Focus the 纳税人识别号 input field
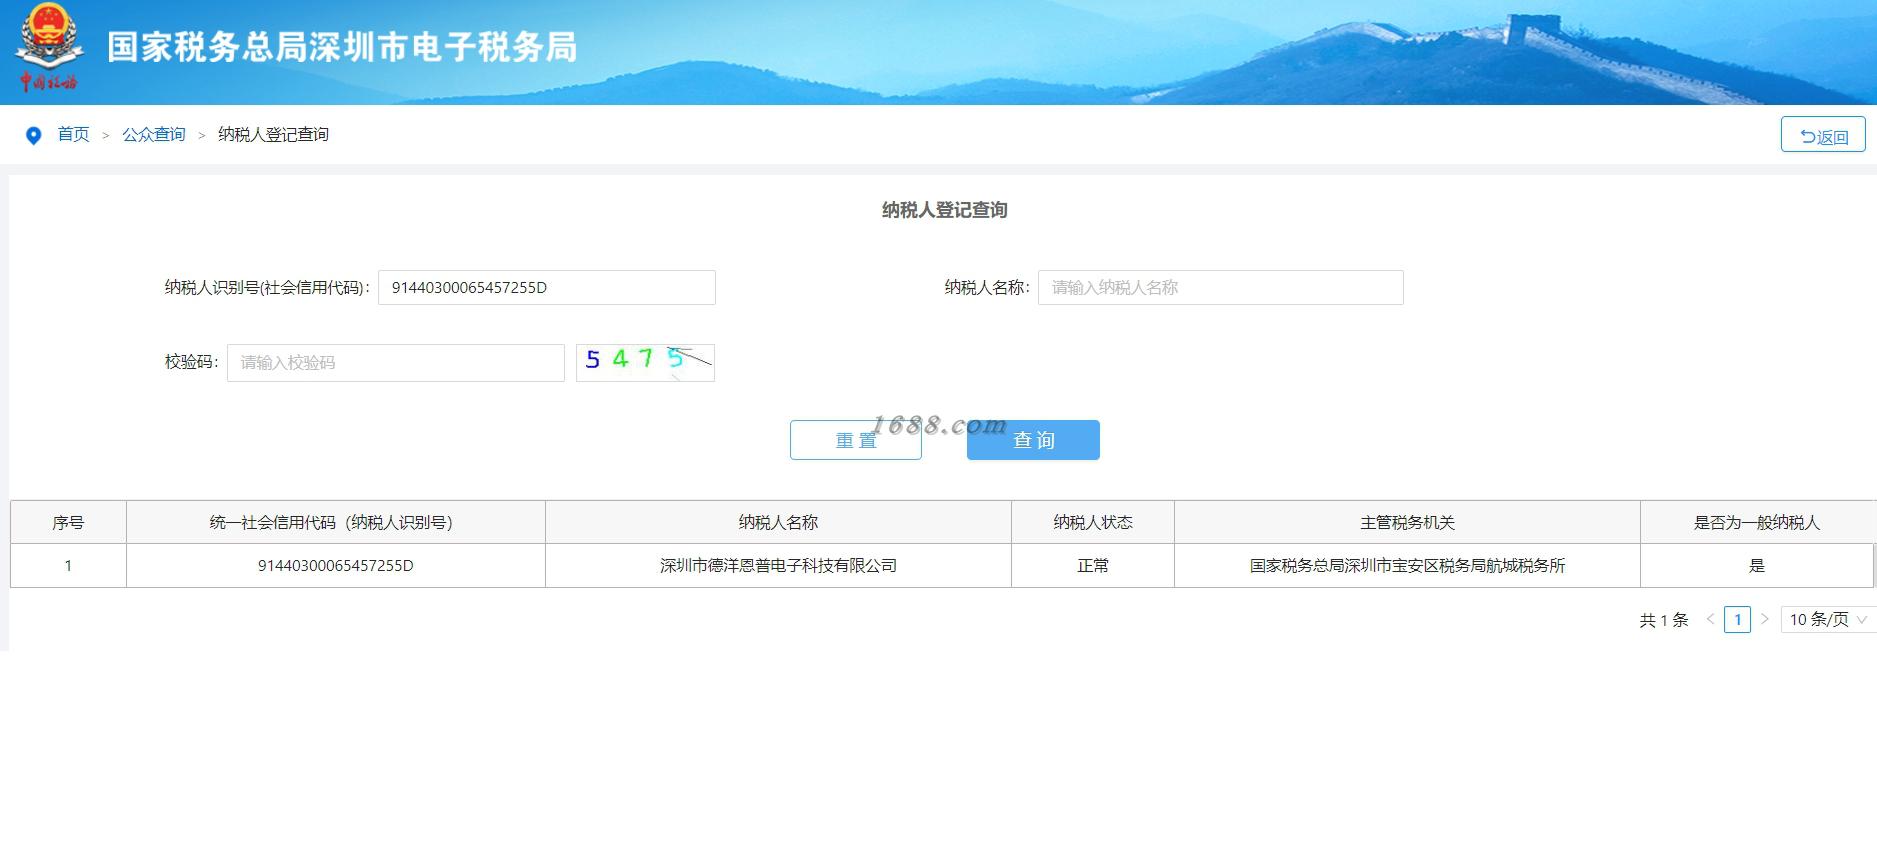1877x845 pixels. point(547,287)
